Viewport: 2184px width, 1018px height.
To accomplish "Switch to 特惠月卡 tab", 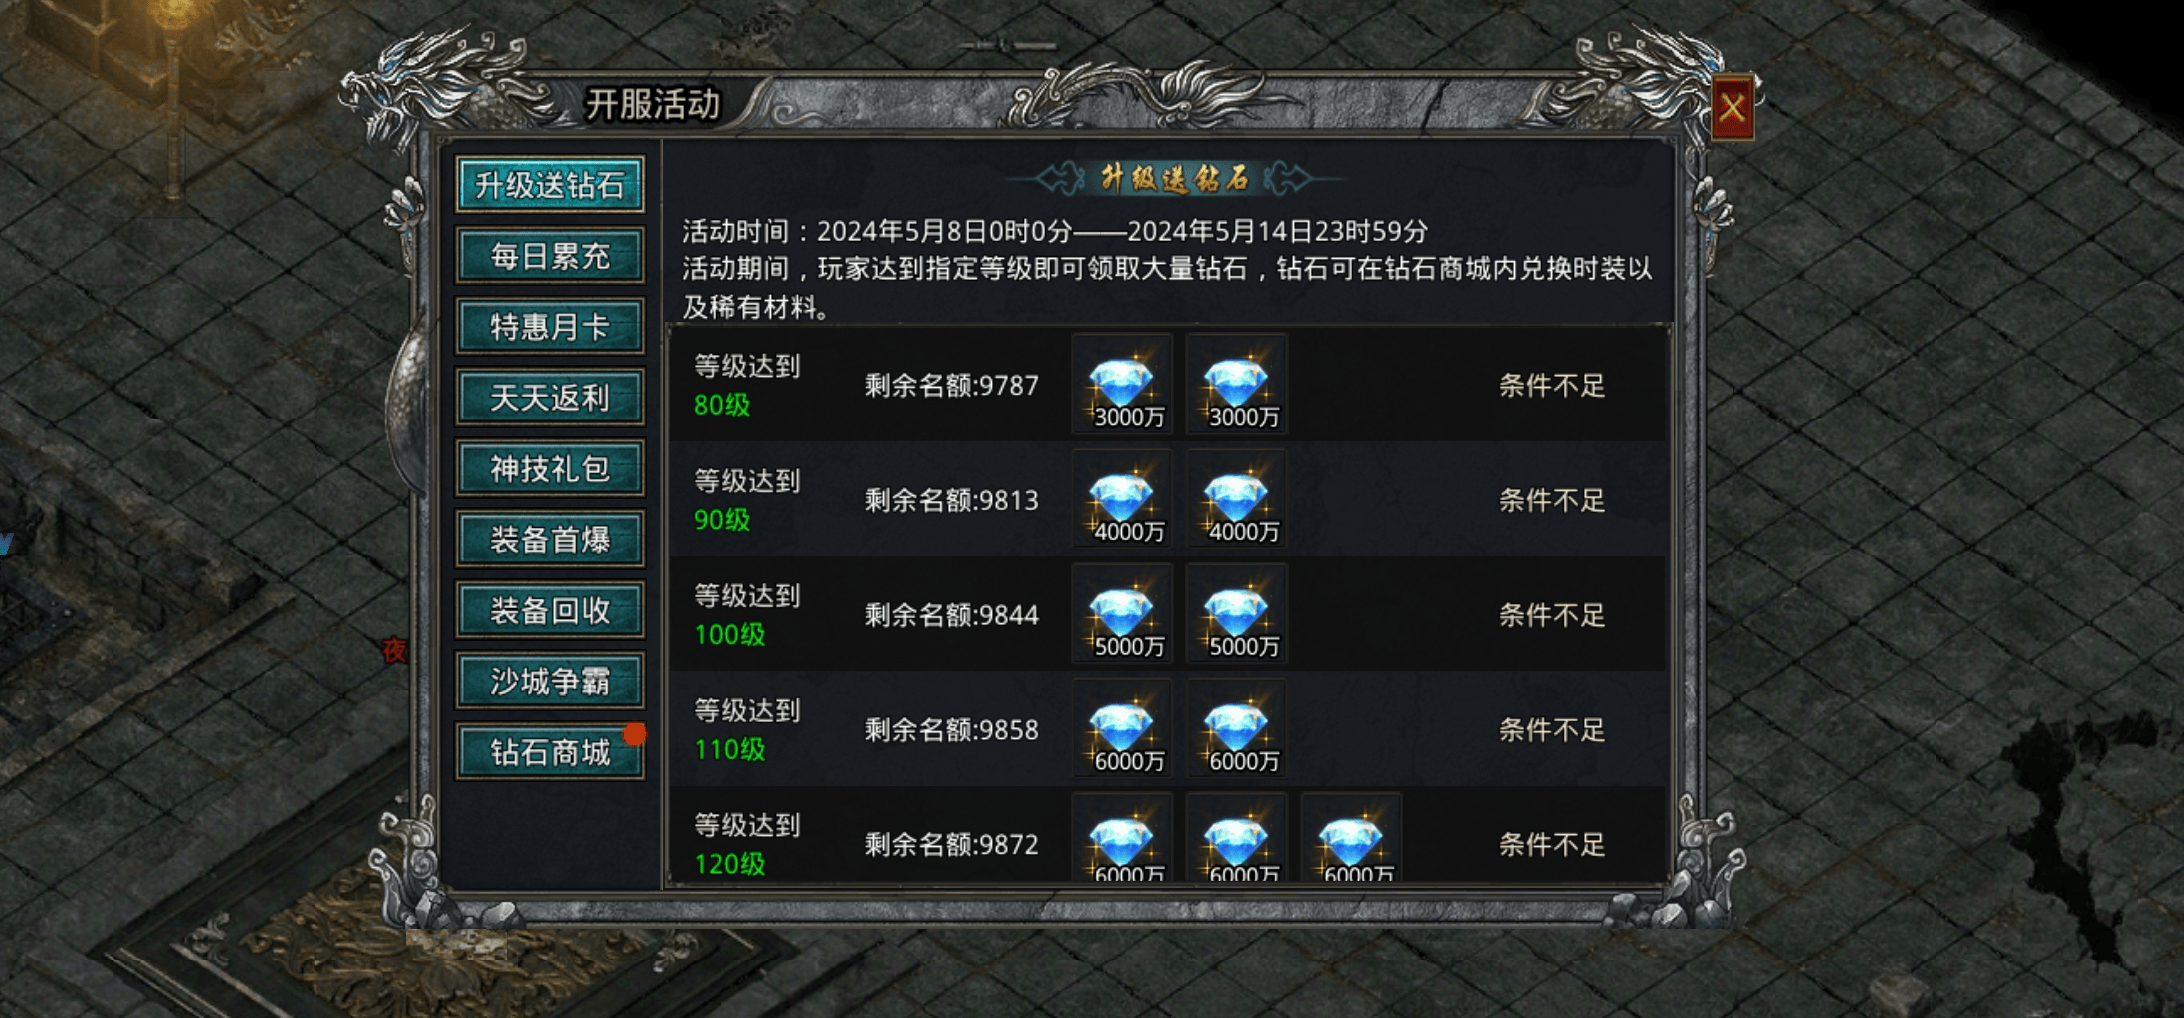I will (x=550, y=327).
